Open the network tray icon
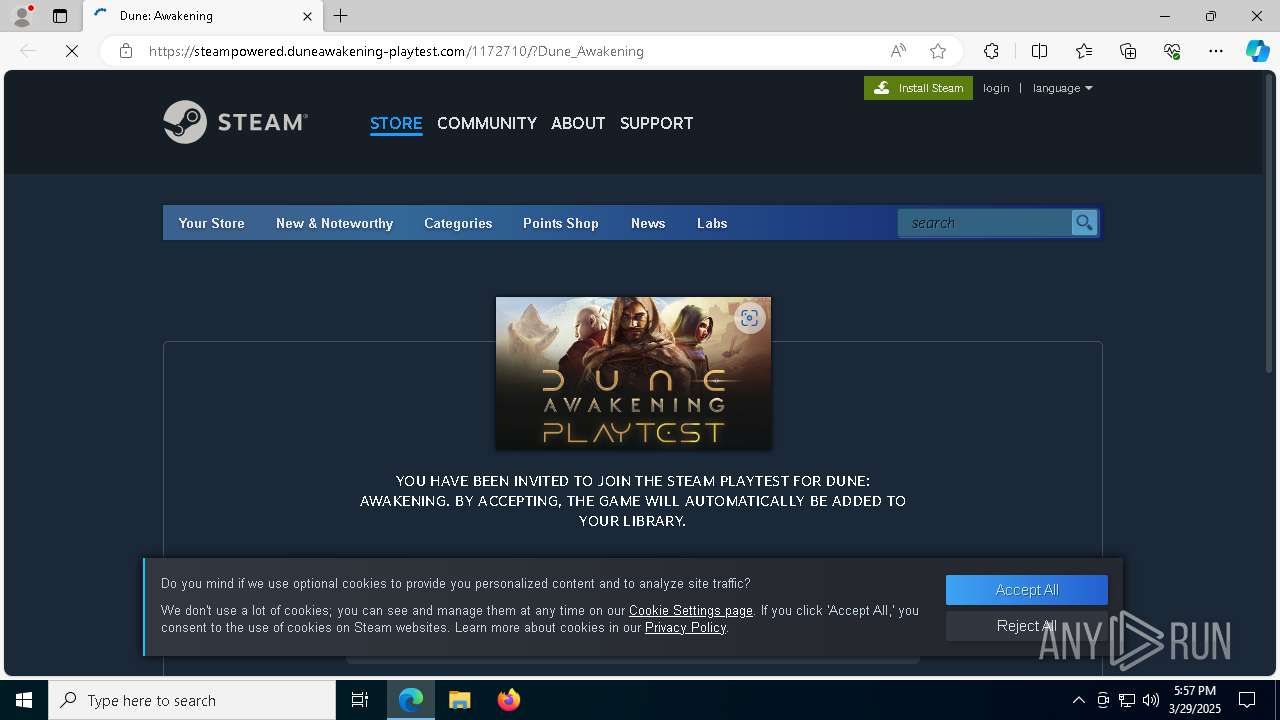The image size is (1280, 720). point(1127,700)
